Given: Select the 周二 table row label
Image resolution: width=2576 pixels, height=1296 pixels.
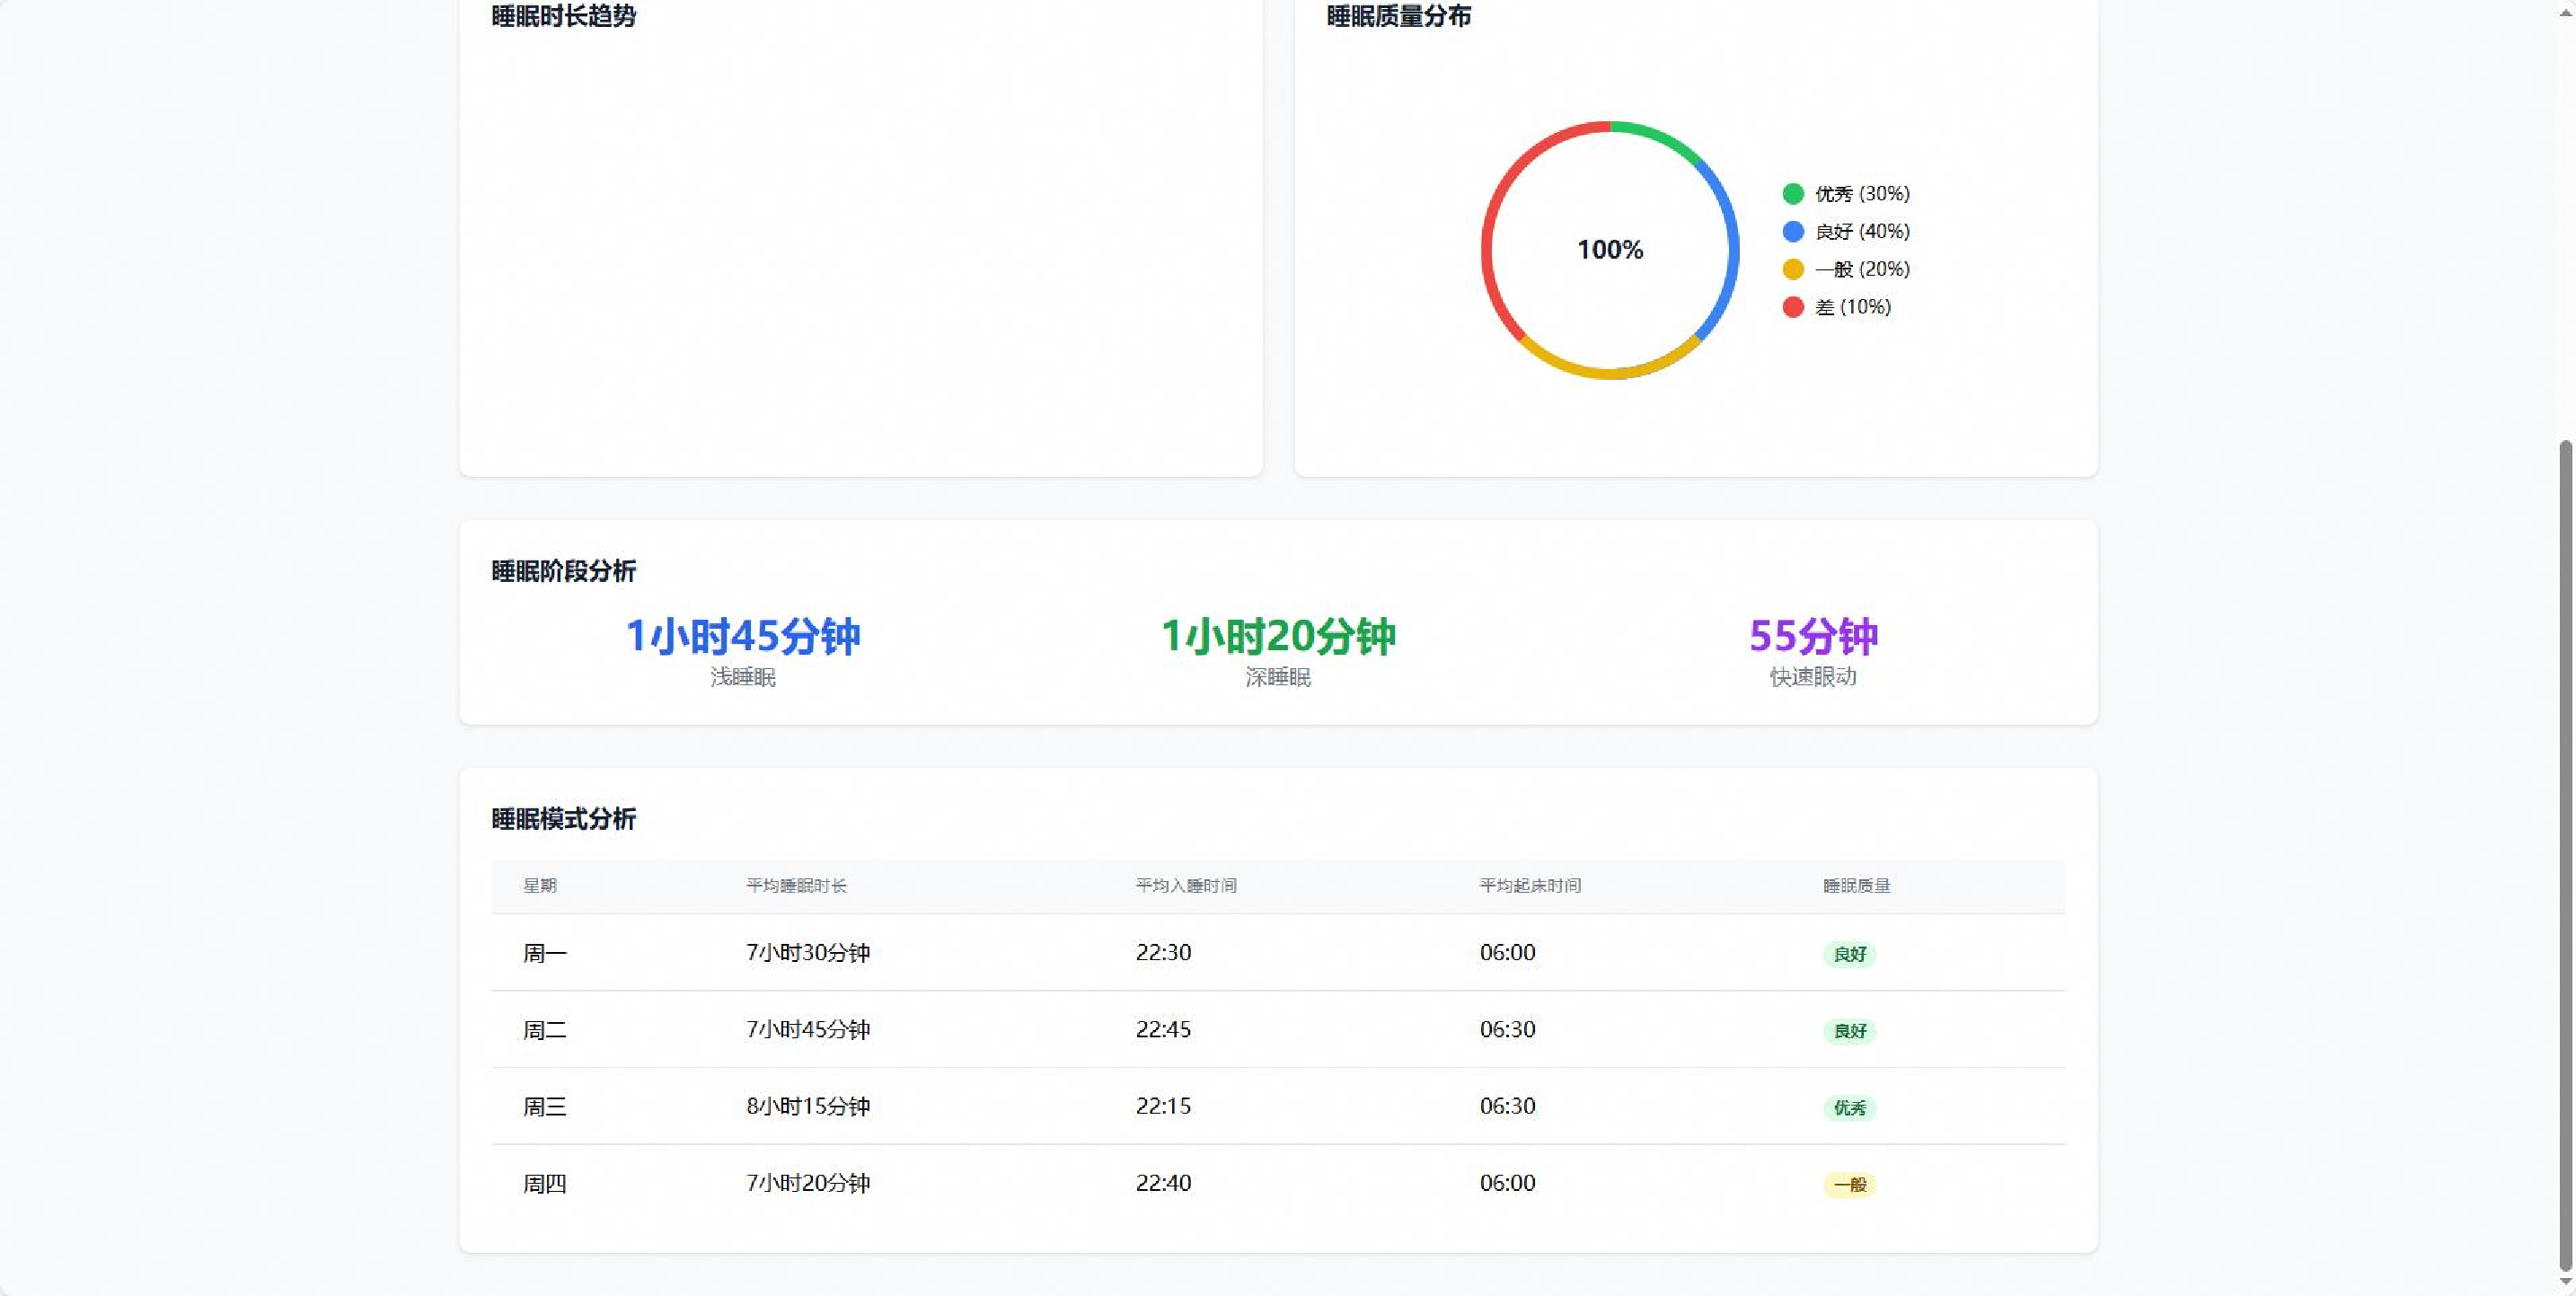Looking at the screenshot, I should (x=544, y=1030).
